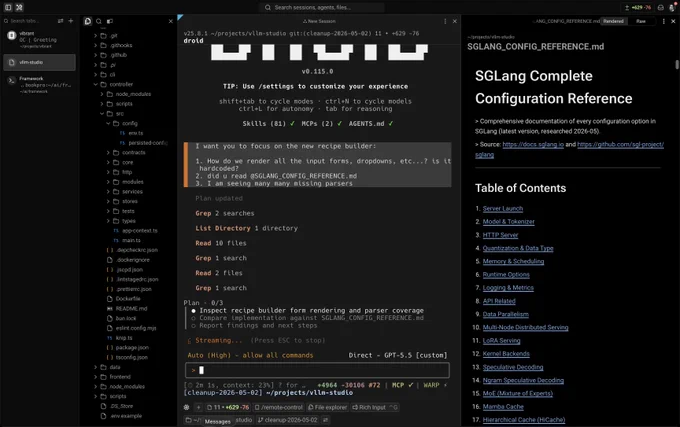The width and height of the screenshot is (680, 427).
Task: Click the Rich Input chip
Action: (x=375, y=407)
